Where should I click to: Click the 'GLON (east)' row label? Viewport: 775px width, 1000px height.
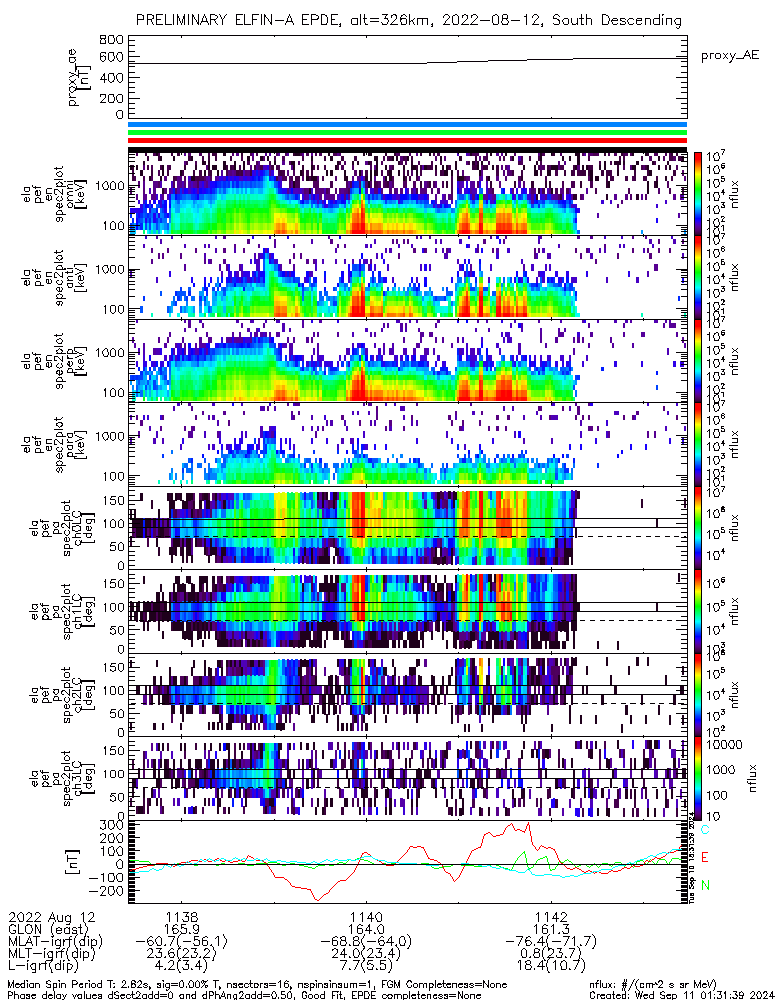(x=50, y=930)
